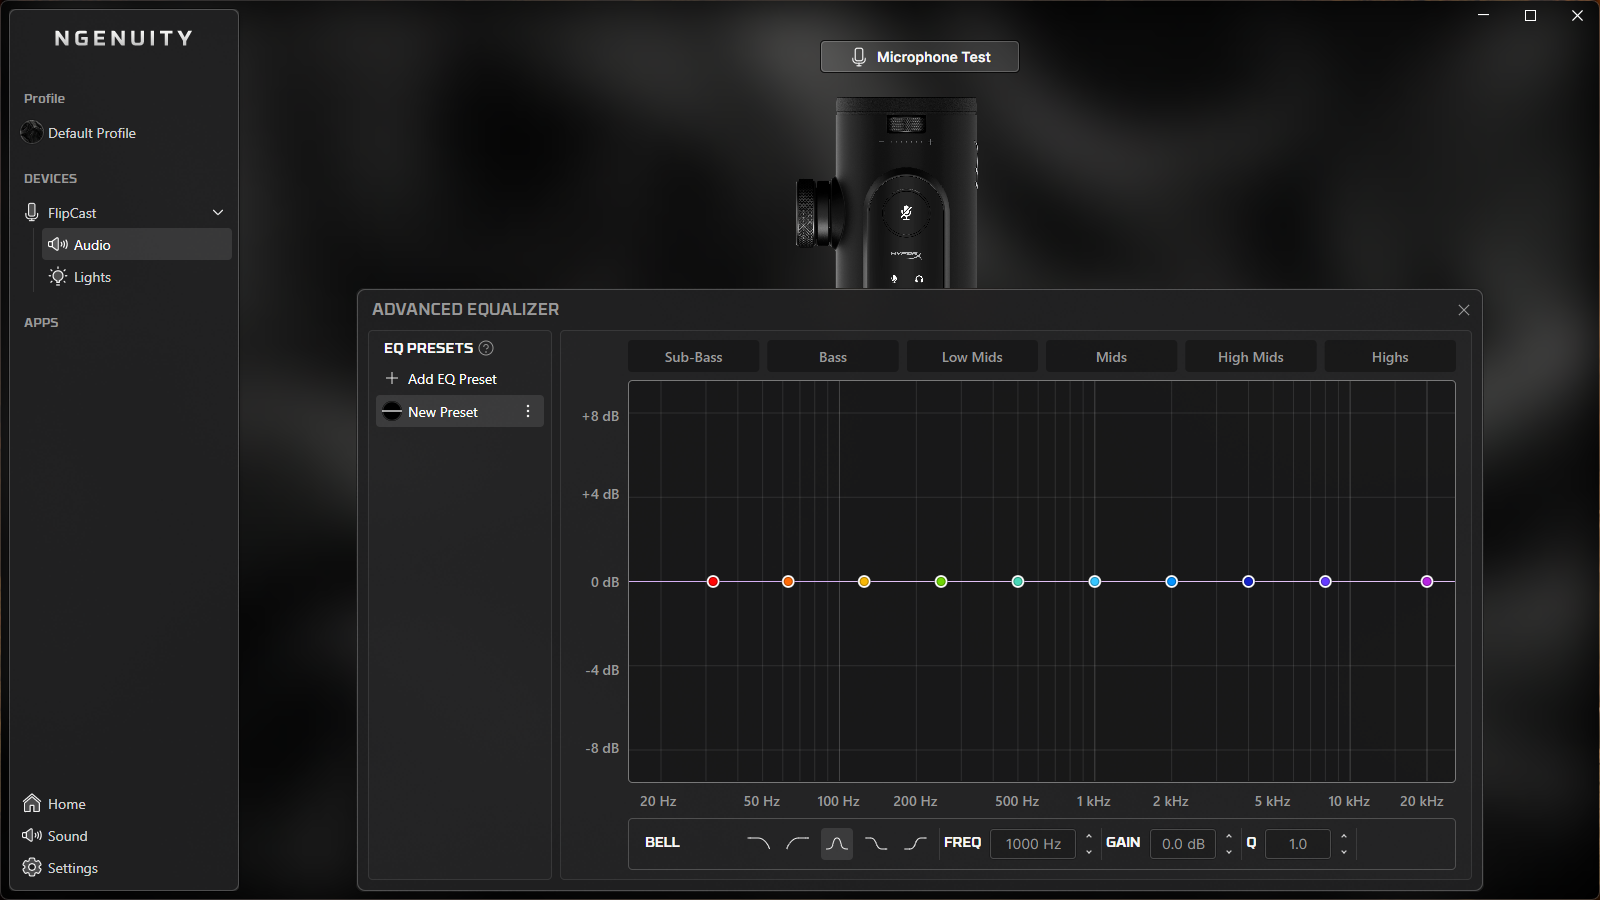Screen dimensions: 1600x900
Task: Click the Microphone Test button
Action: (x=920, y=57)
